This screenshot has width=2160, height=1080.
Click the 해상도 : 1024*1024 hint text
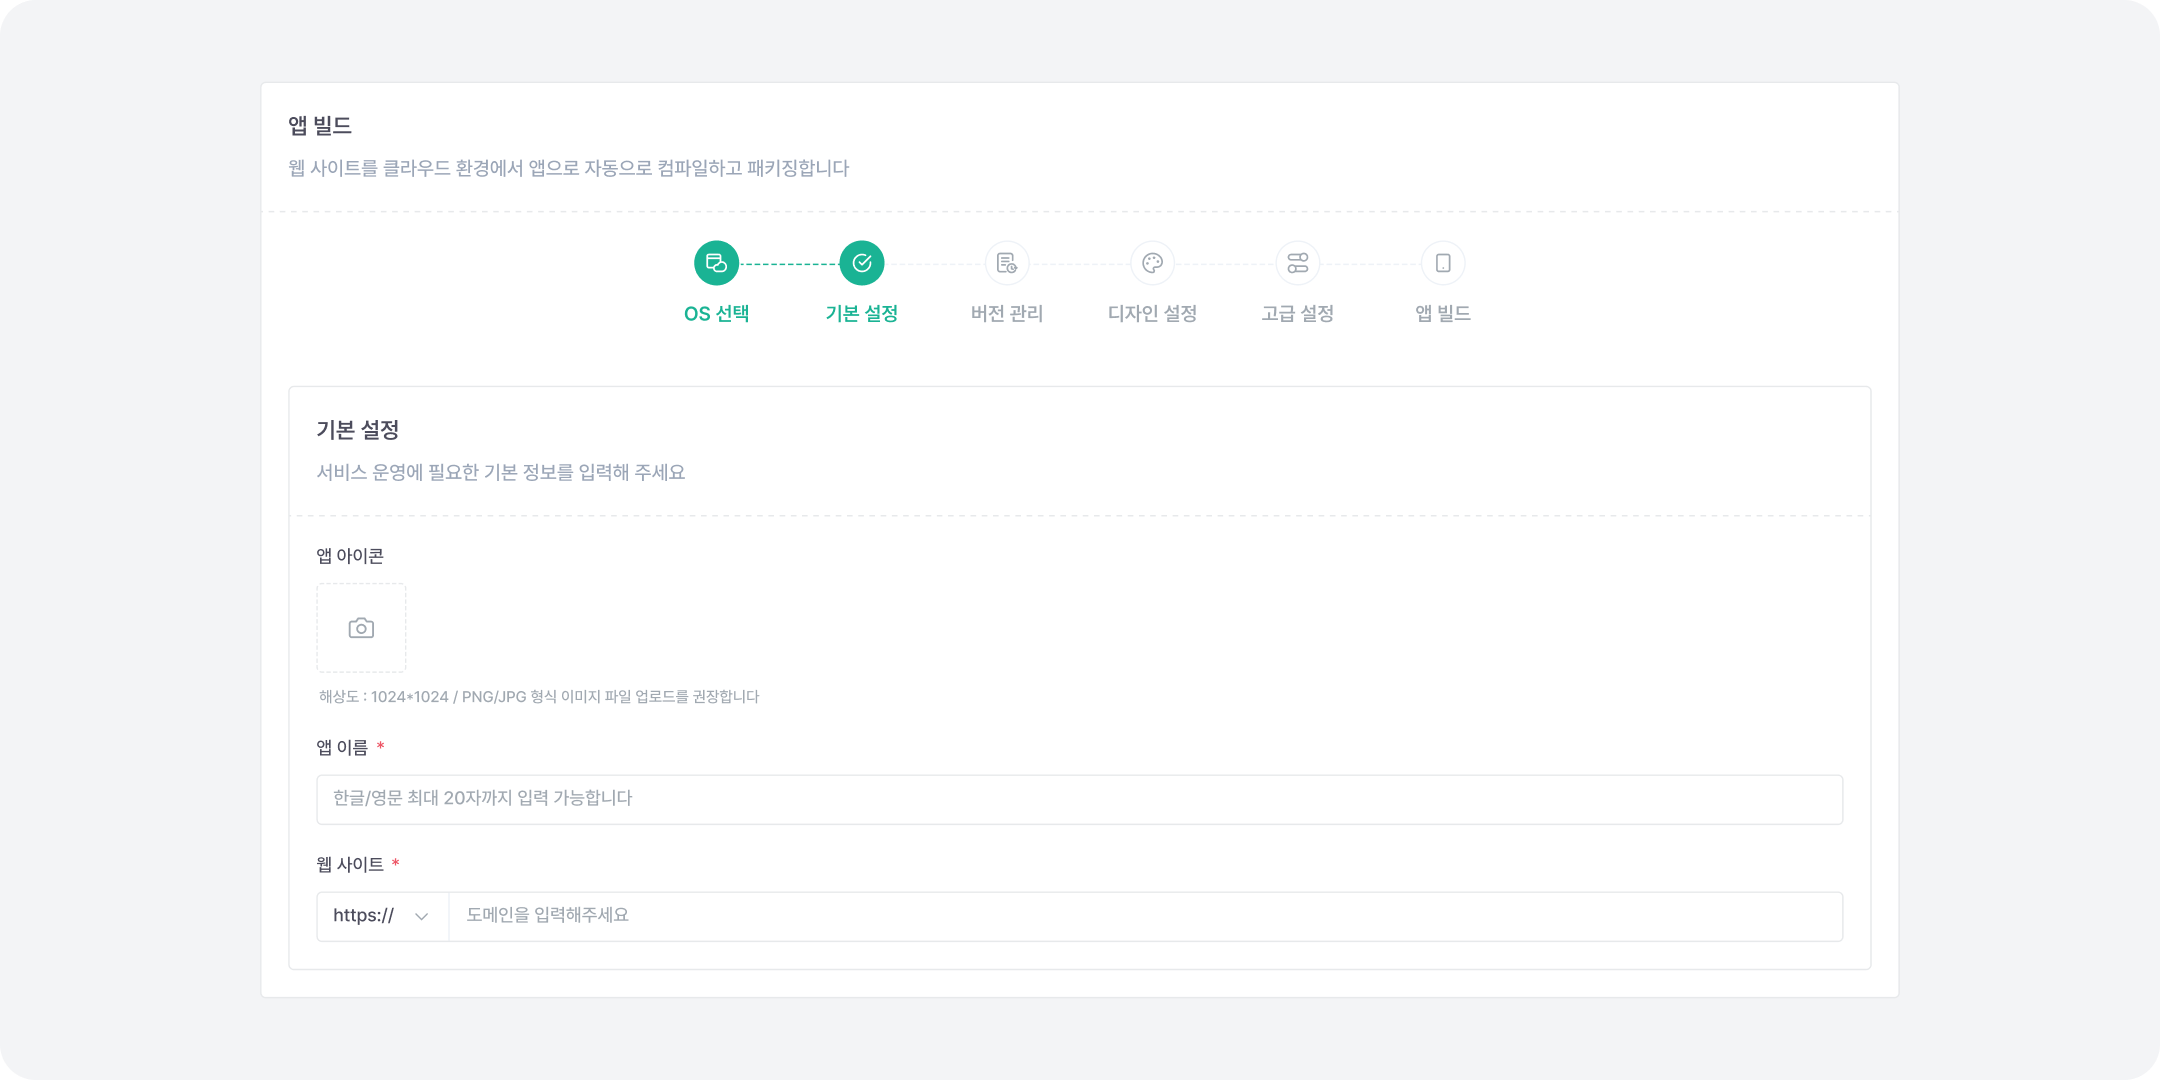pos(539,697)
